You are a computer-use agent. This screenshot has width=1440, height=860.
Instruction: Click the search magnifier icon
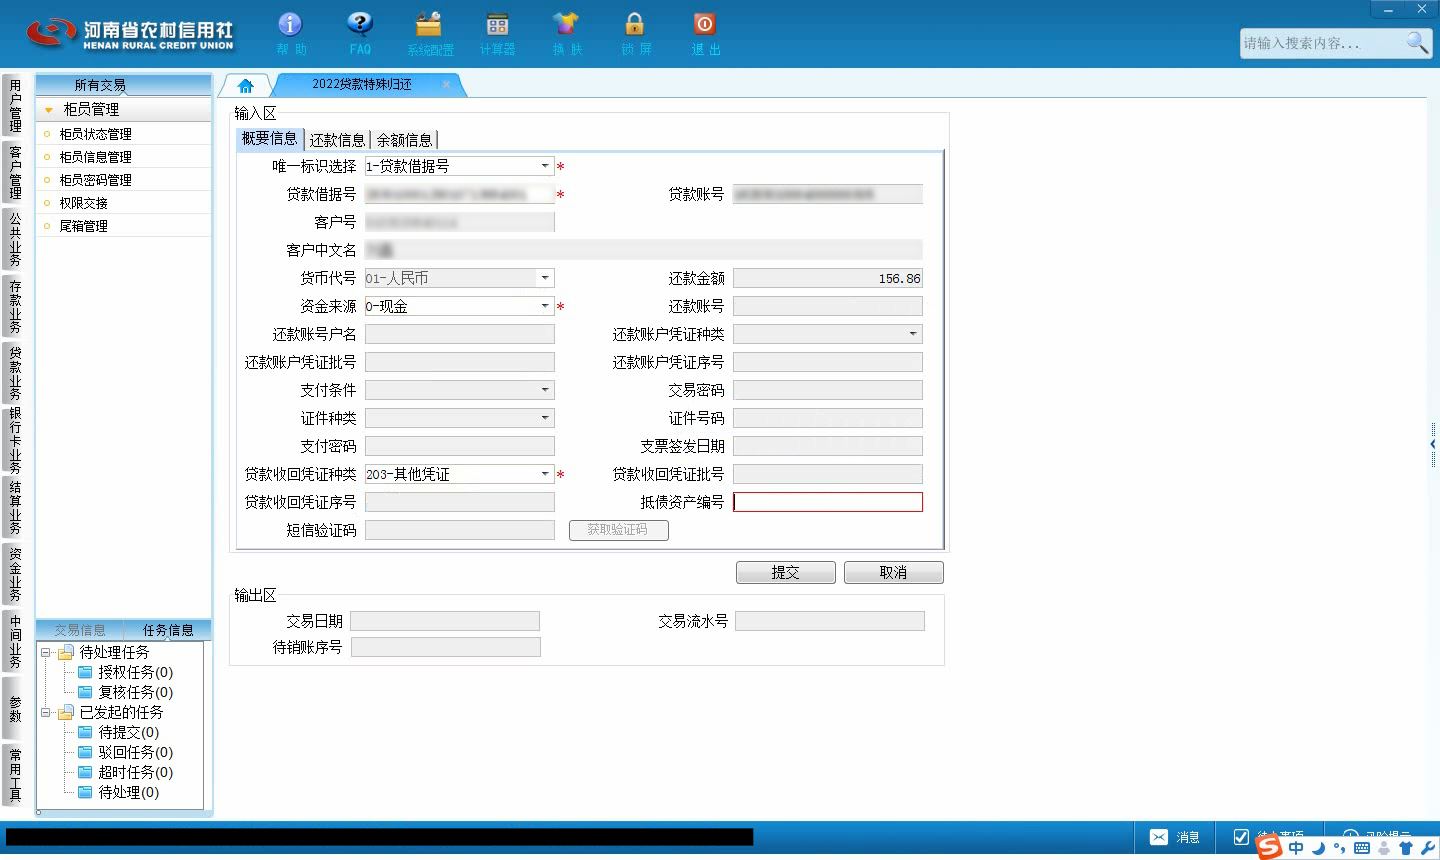click(x=1417, y=42)
